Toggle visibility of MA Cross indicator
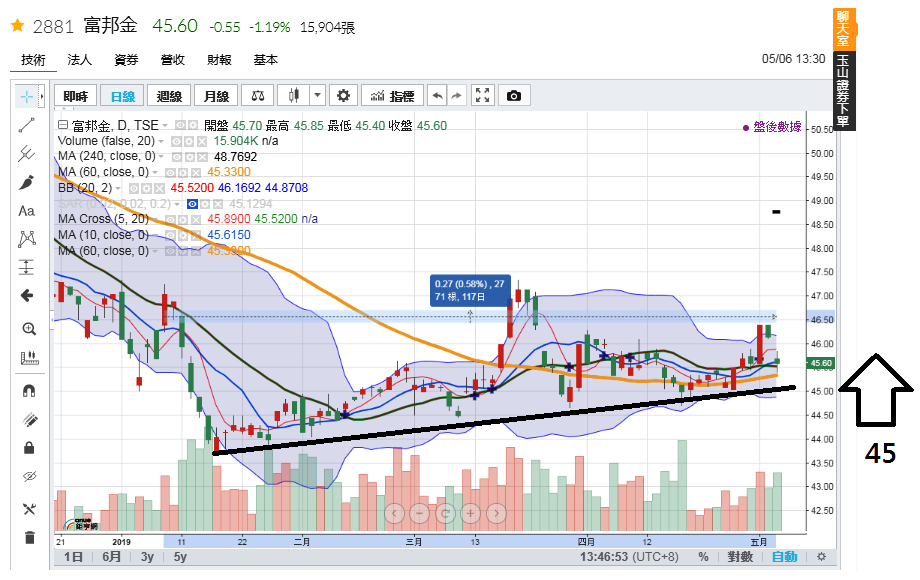This screenshot has width=920, height=580. click(170, 219)
